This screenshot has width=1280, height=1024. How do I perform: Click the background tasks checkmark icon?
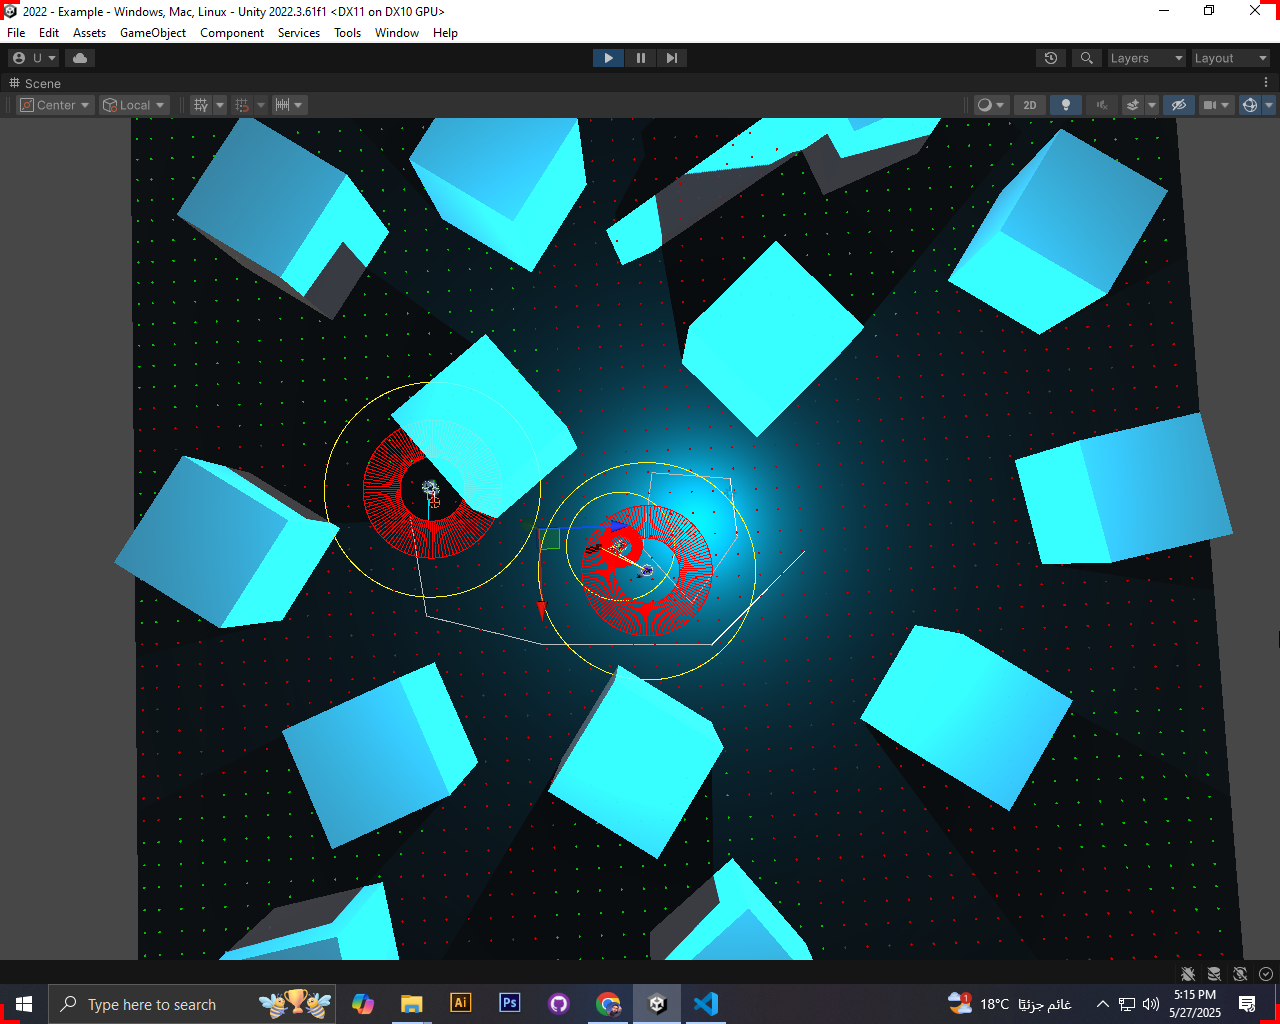coord(1266,973)
